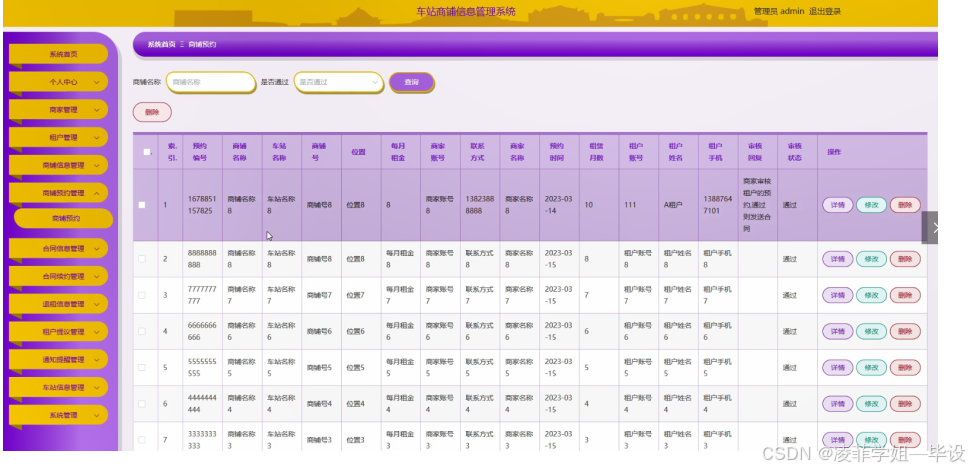Open the 车站信息管理 sidebar menu

point(59,388)
